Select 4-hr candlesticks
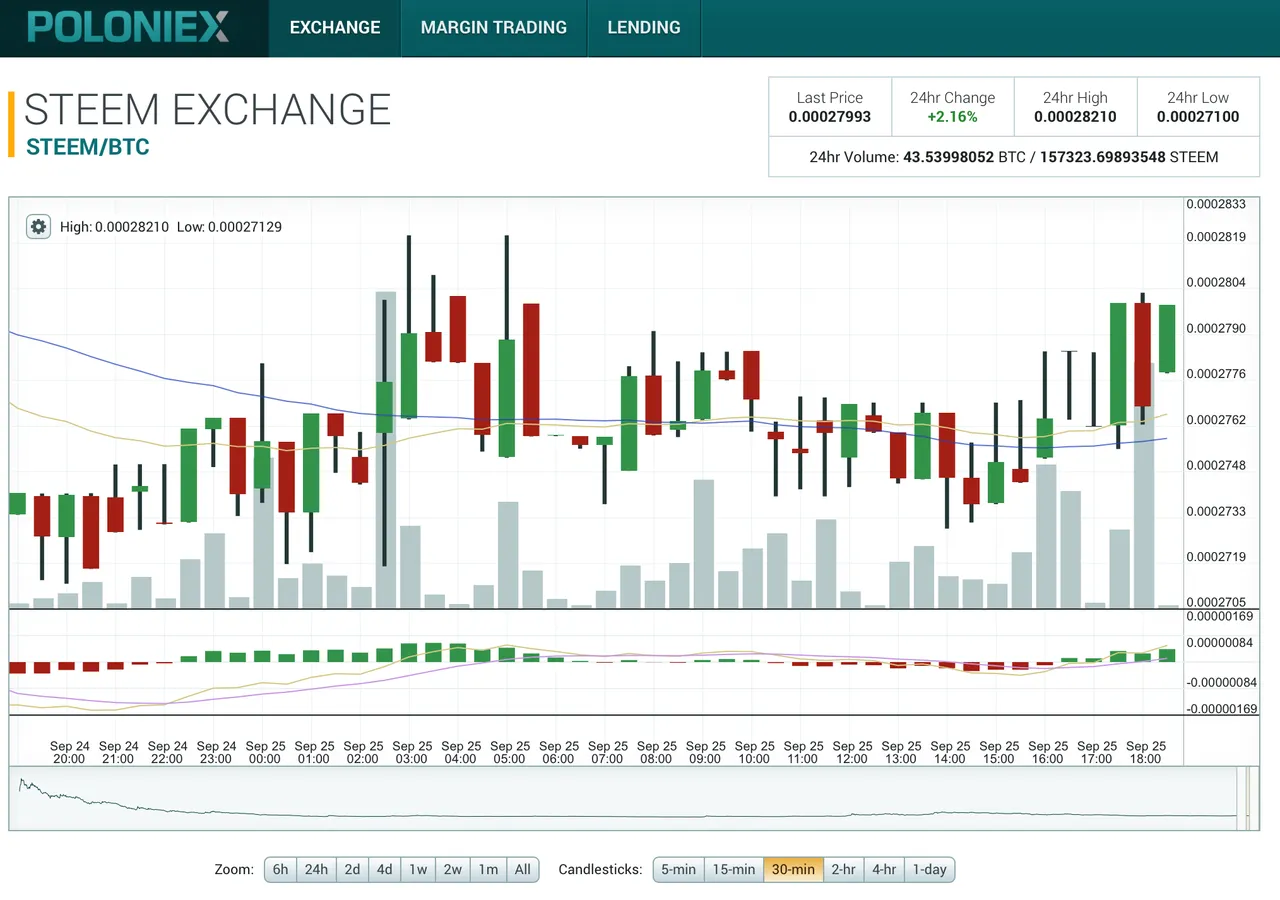Image resolution: width=1280 pixels, height=900 pixels. coord(884,869)
